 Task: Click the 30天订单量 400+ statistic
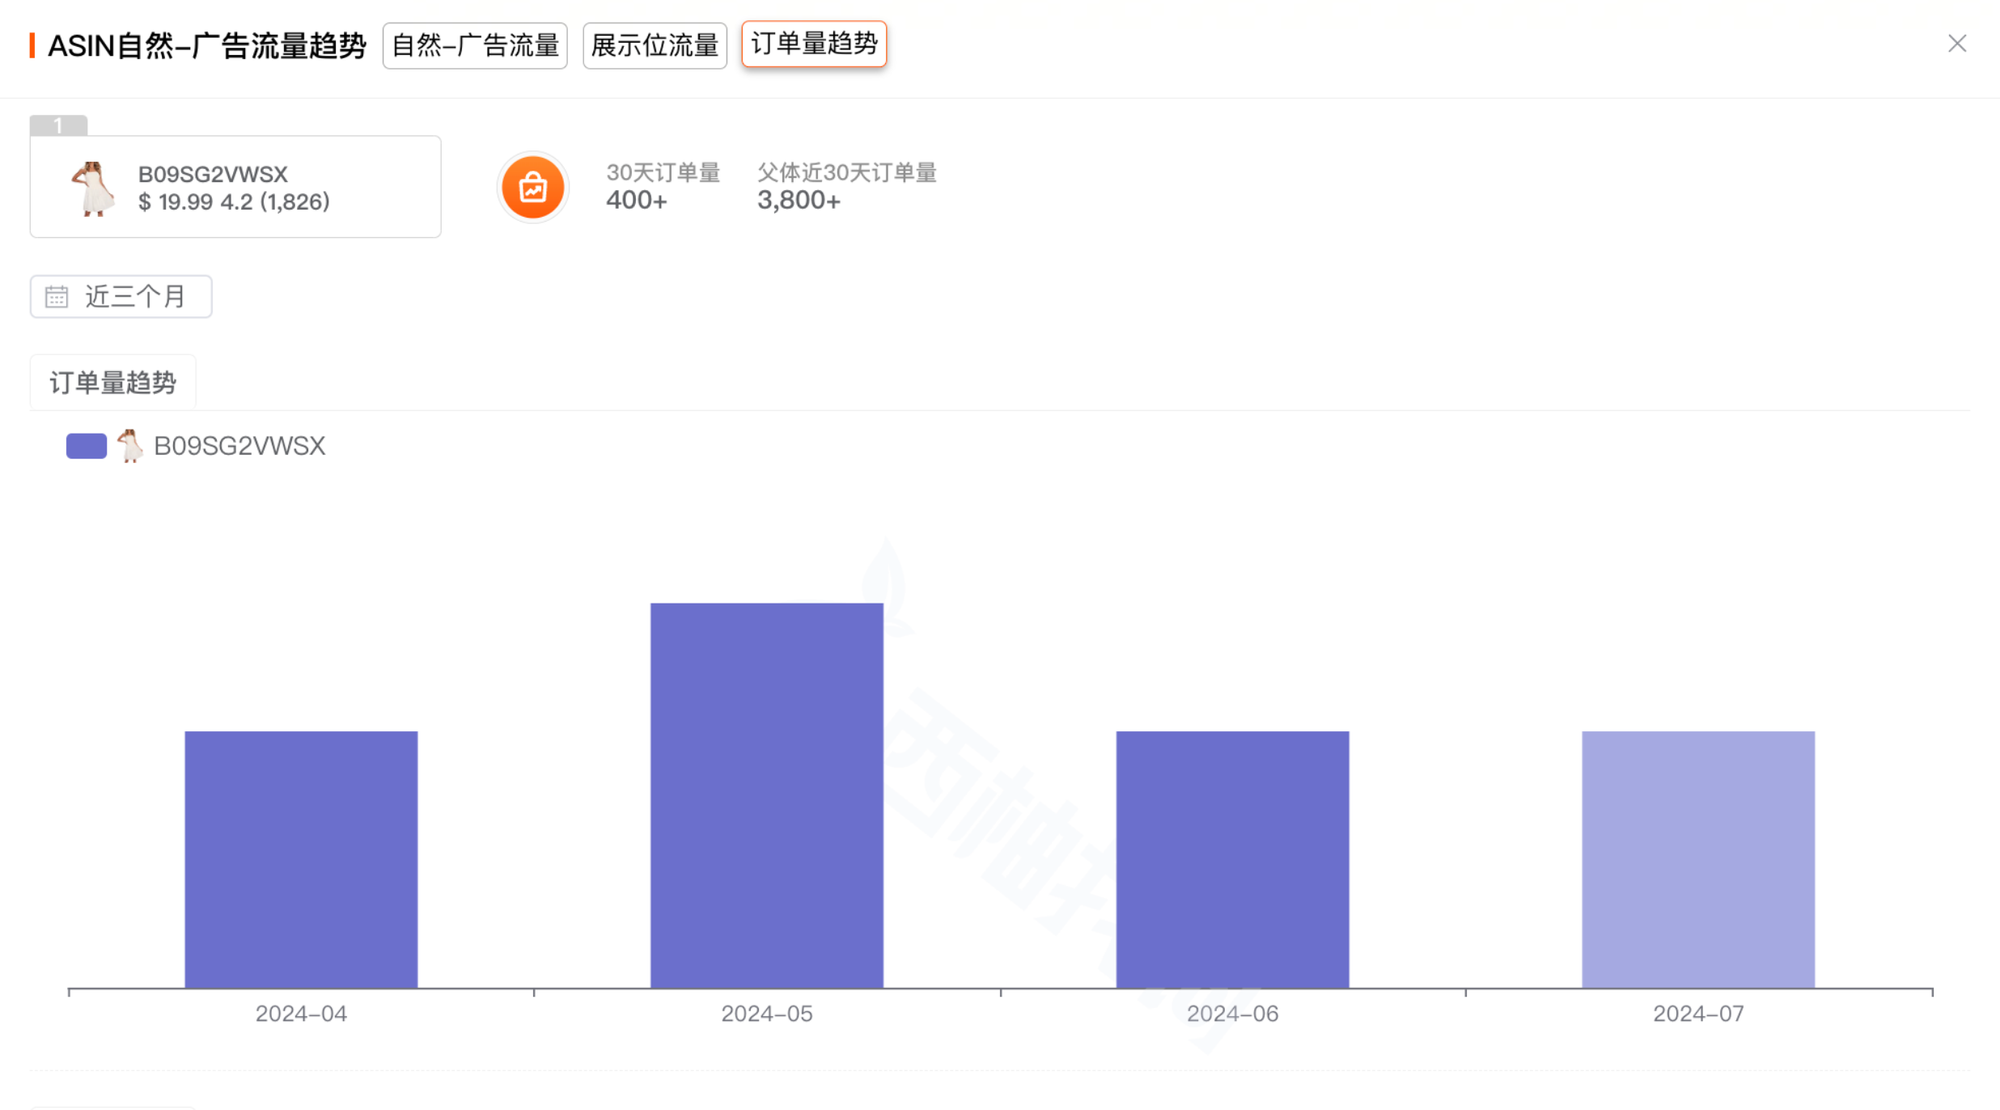tap(662, 187)
